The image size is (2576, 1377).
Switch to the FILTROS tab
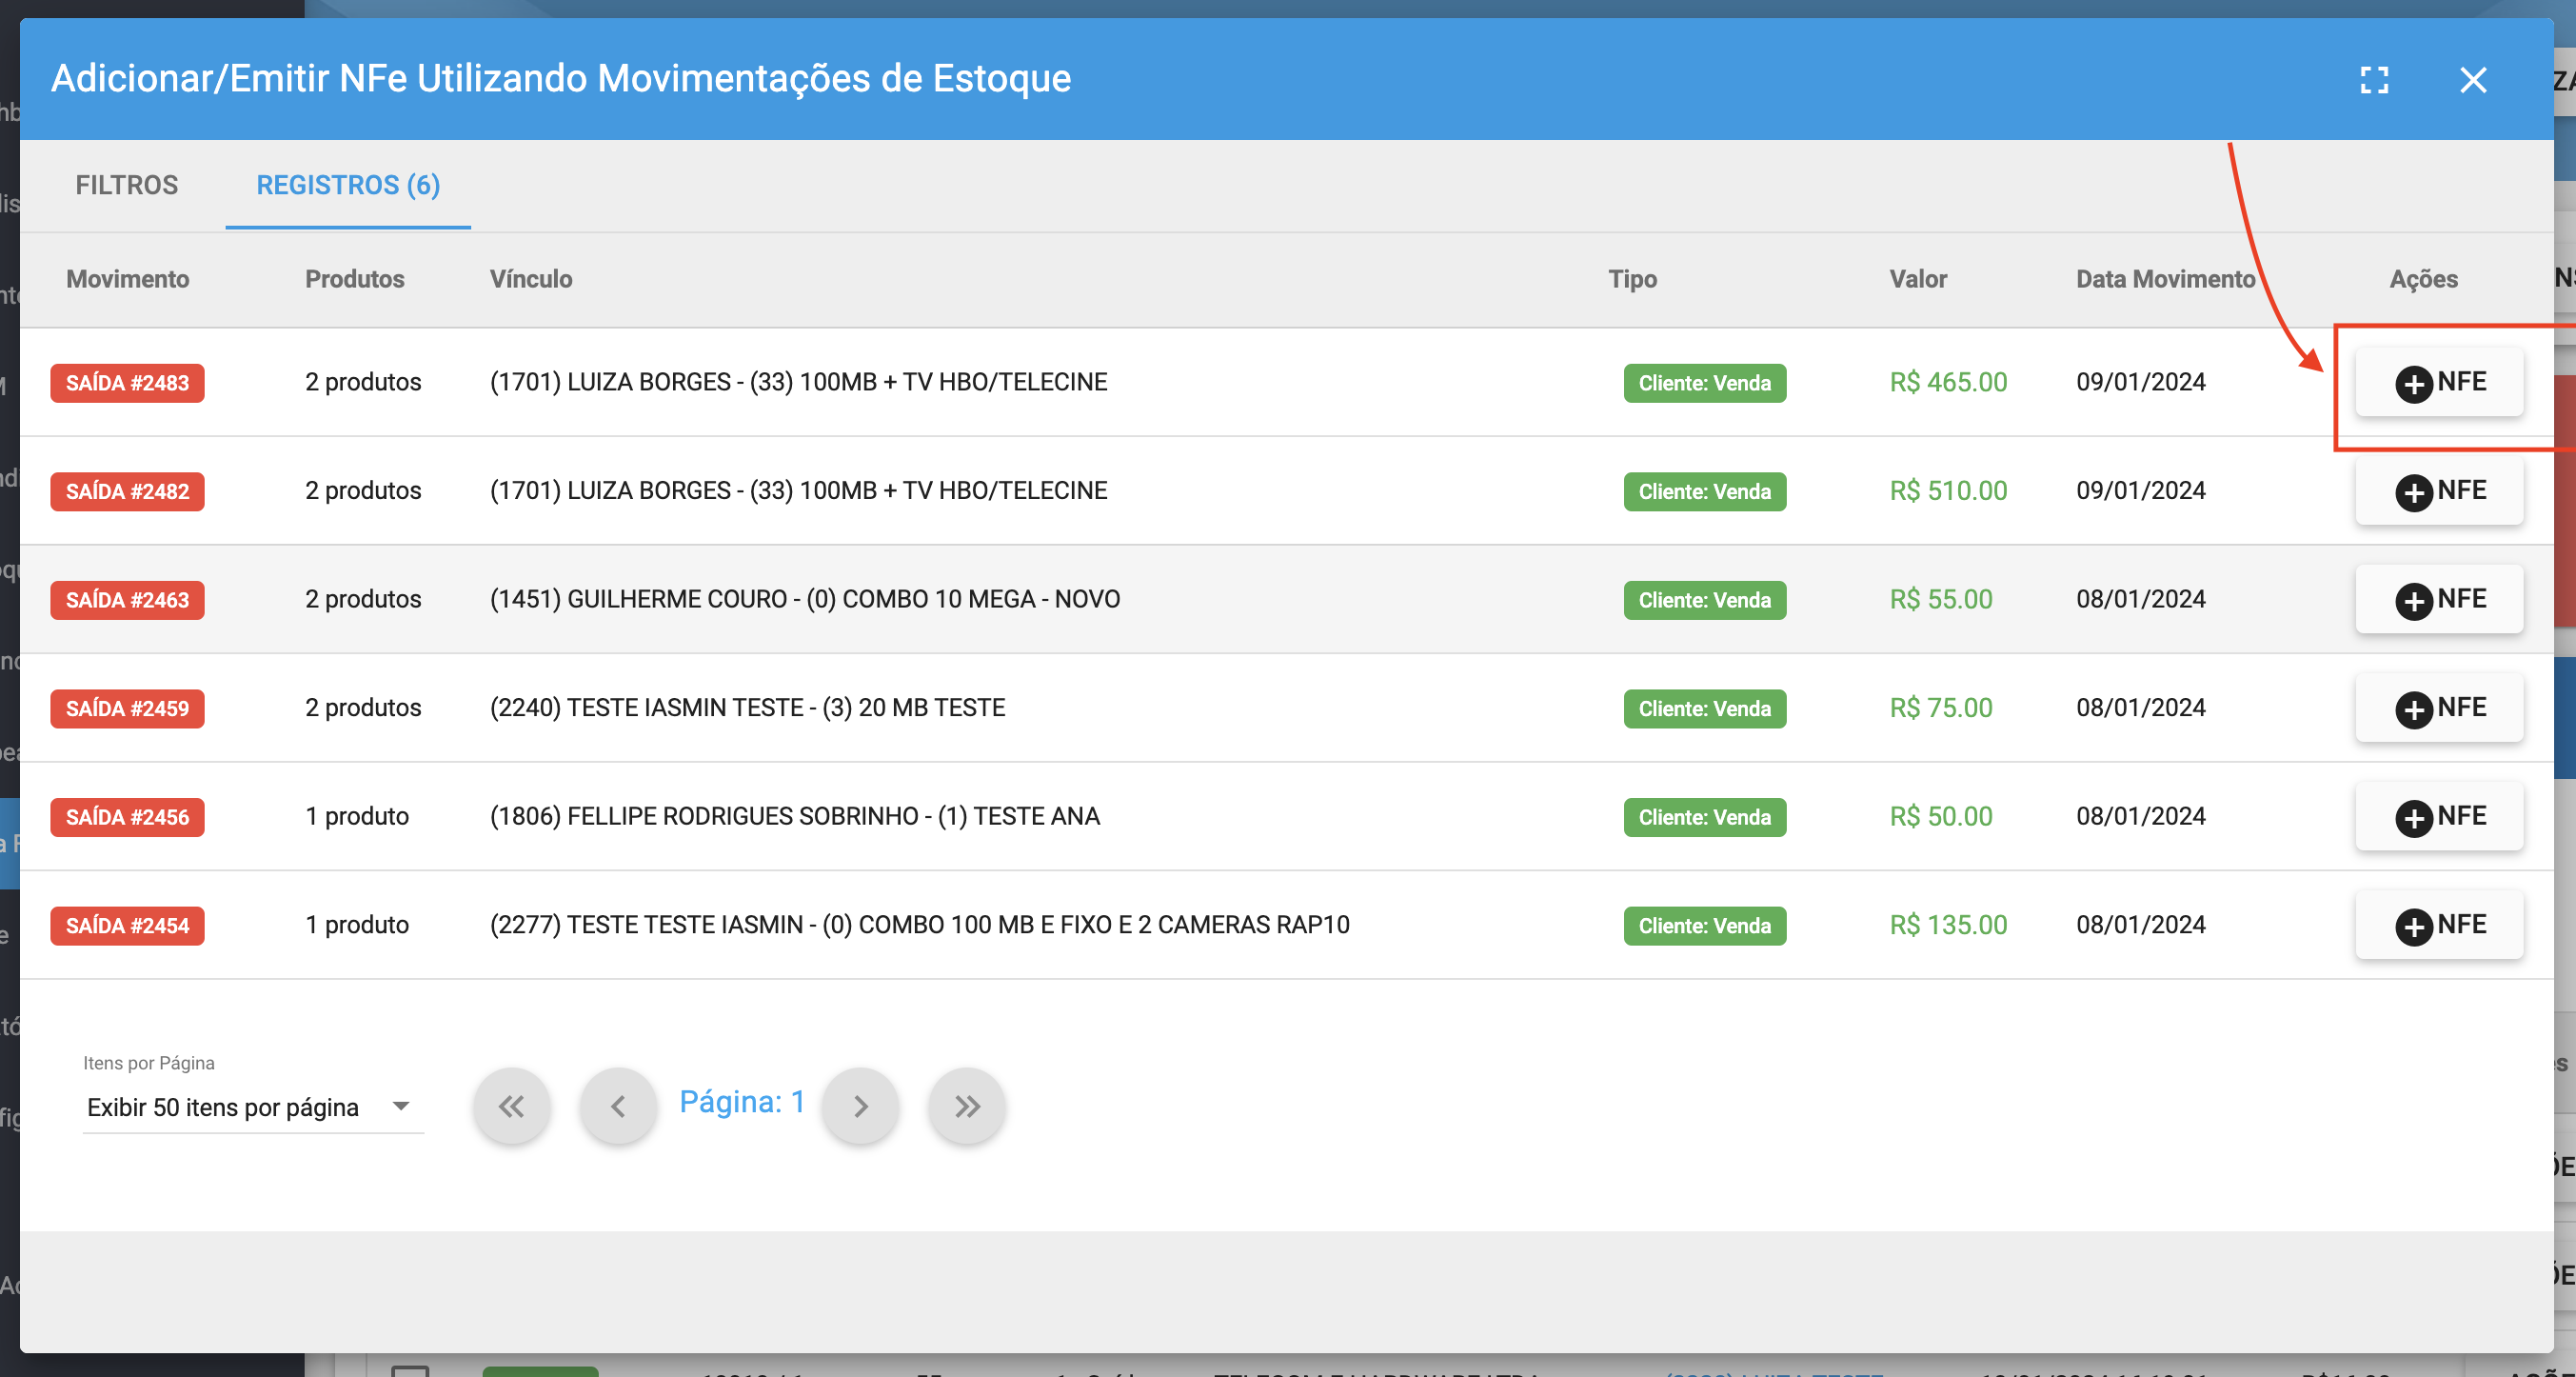coord(126,185)
